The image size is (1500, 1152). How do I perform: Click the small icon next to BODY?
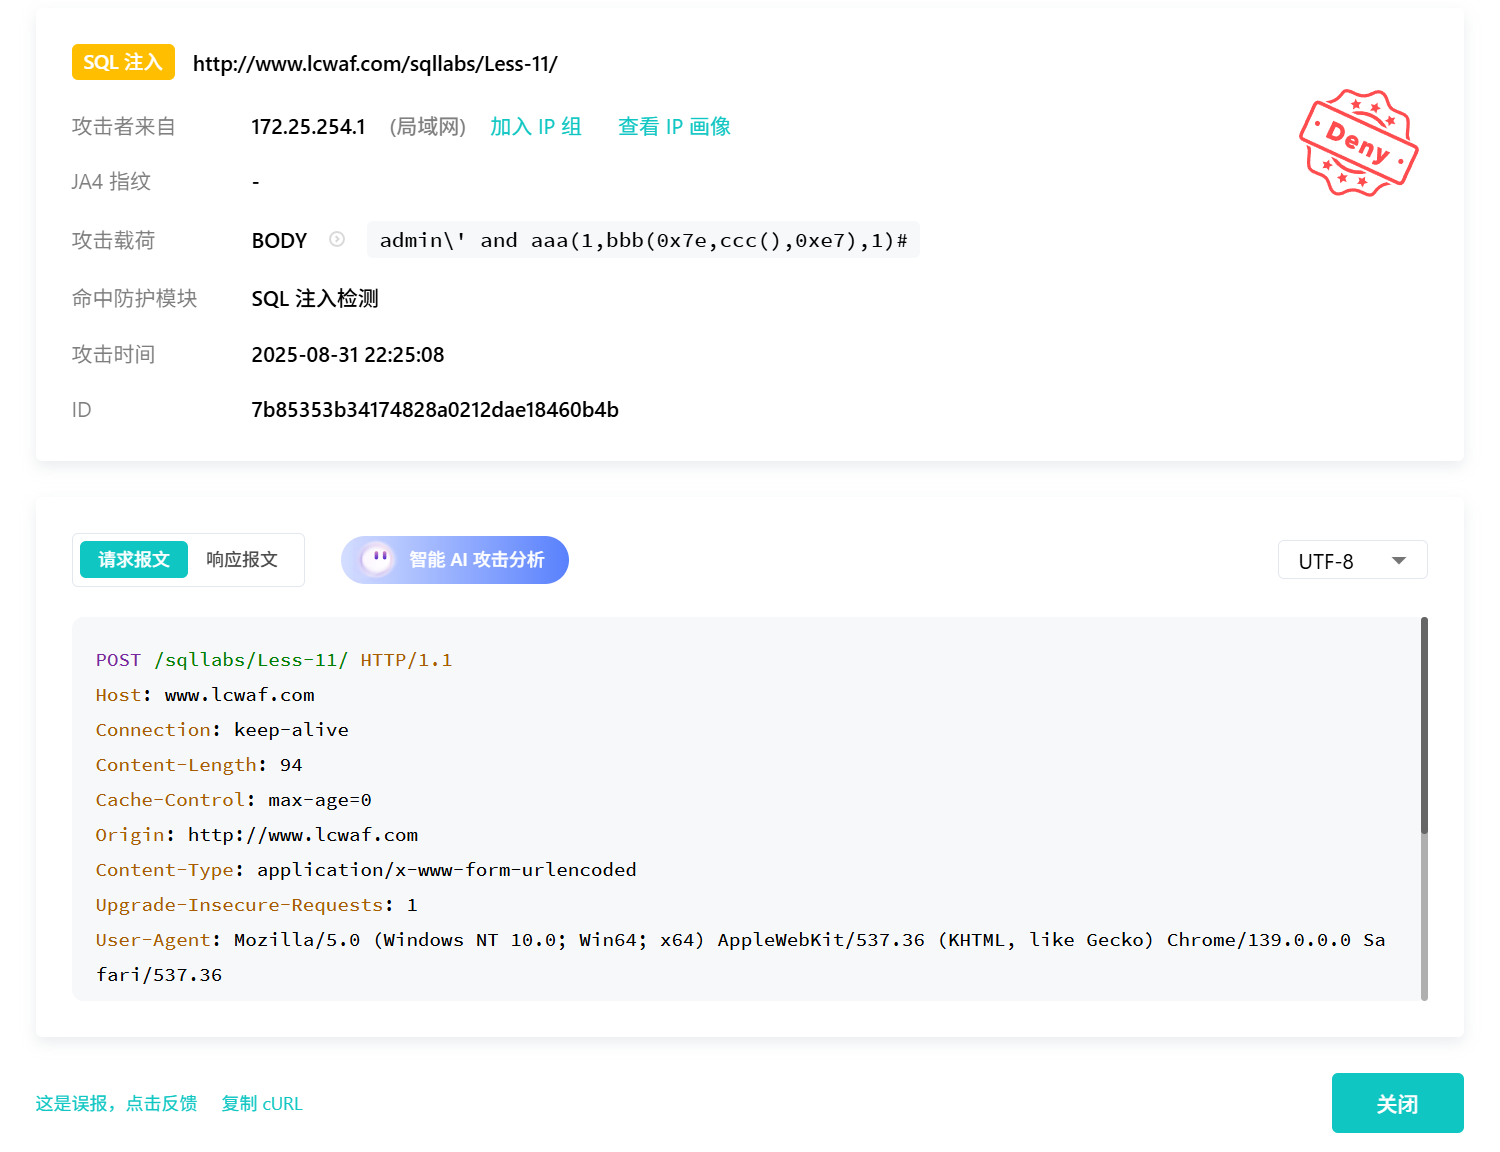click(337, 239)
